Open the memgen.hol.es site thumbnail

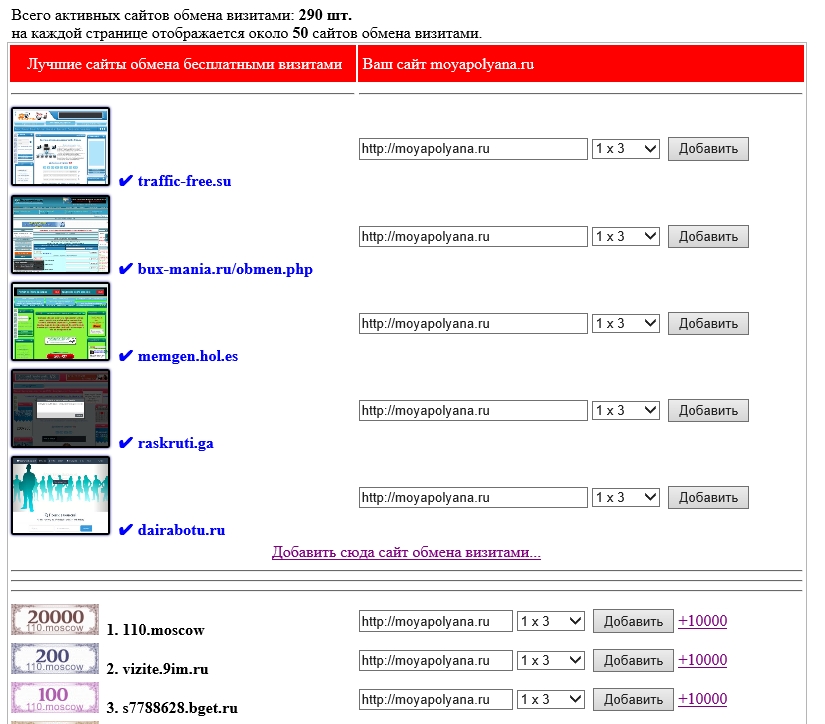click(x=61, y=321)
